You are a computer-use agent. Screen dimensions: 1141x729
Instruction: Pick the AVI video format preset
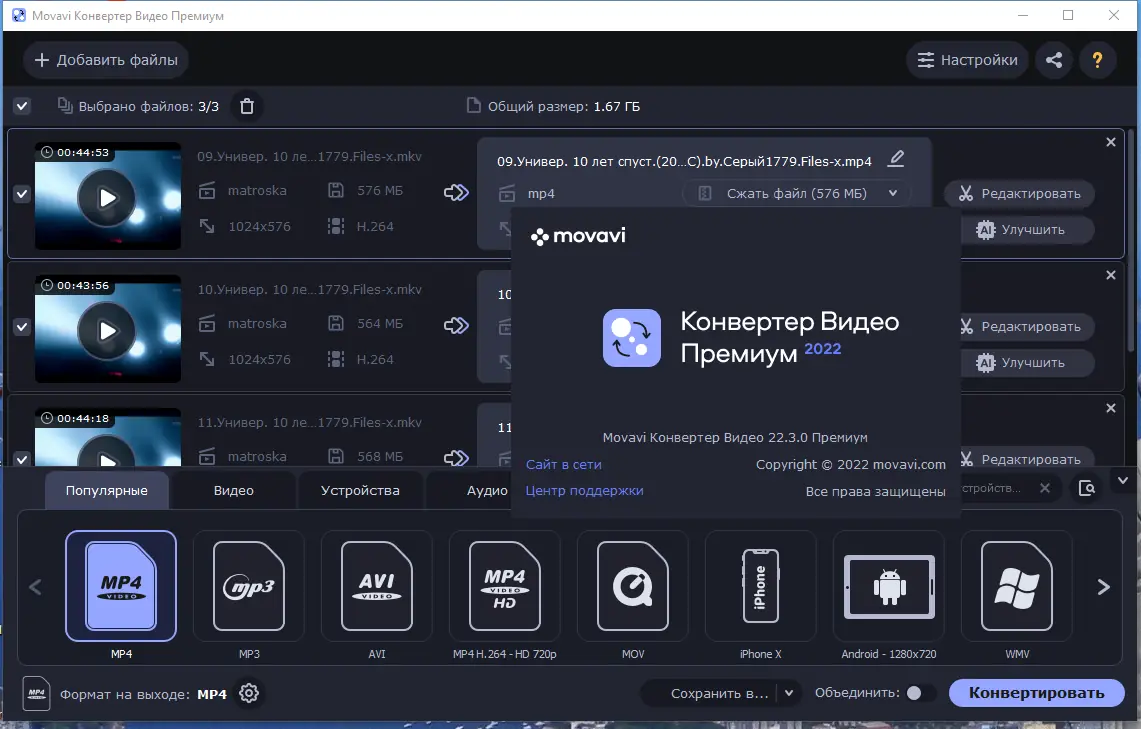pos(377,586)
